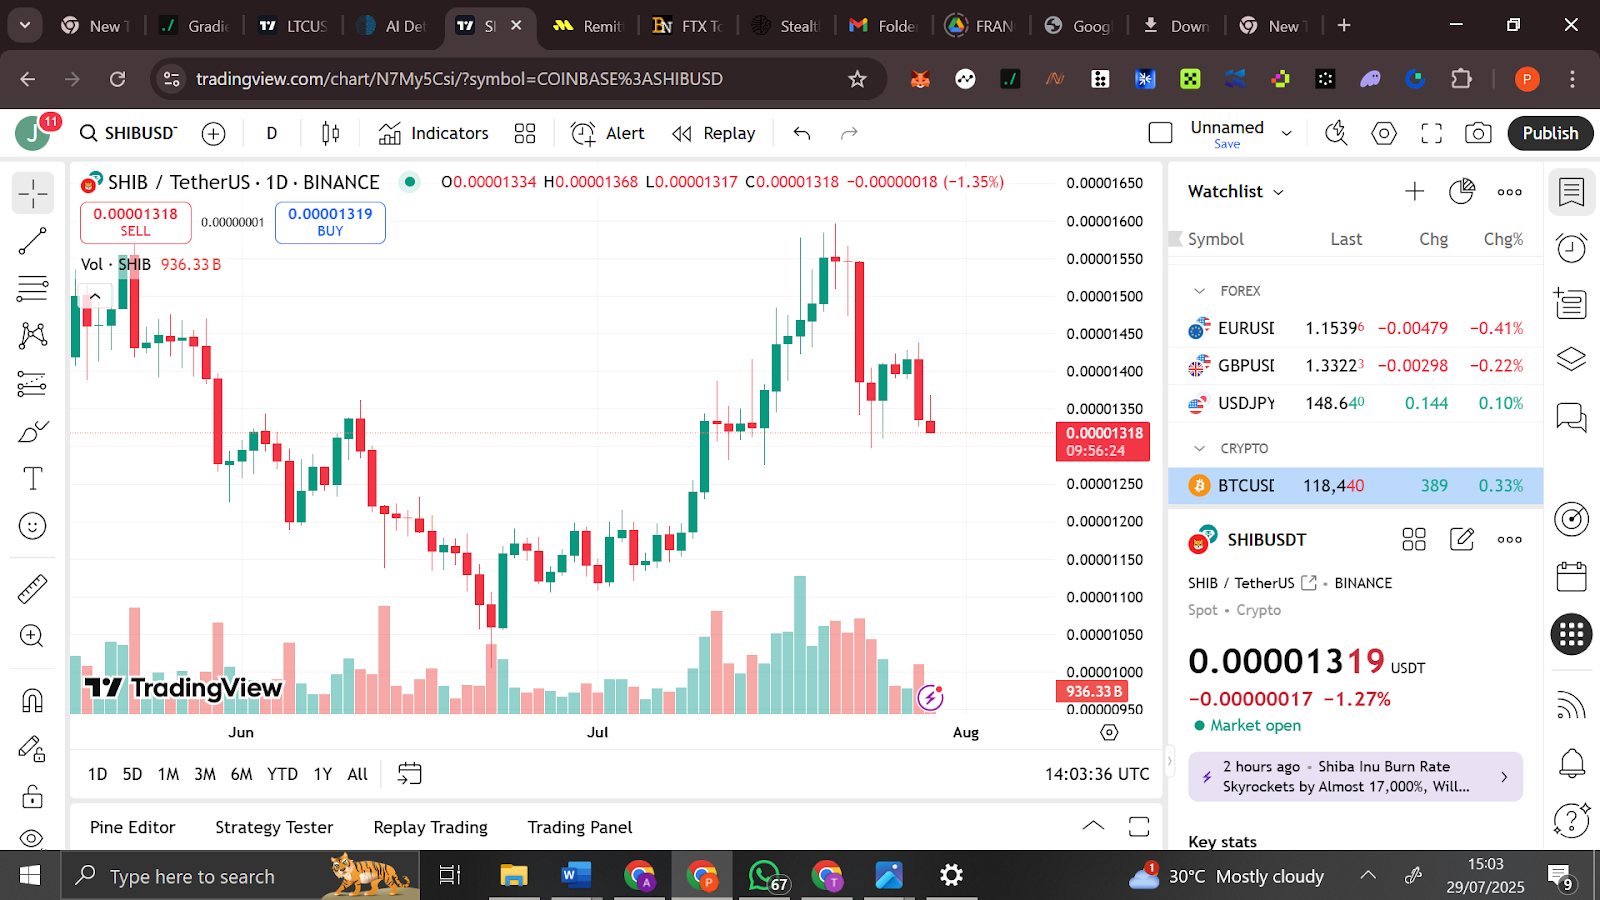Expand the Unnamed layout dropdown
Image resolution: width=1600 pixels, height=900 pixels.
pos(1287,133)
